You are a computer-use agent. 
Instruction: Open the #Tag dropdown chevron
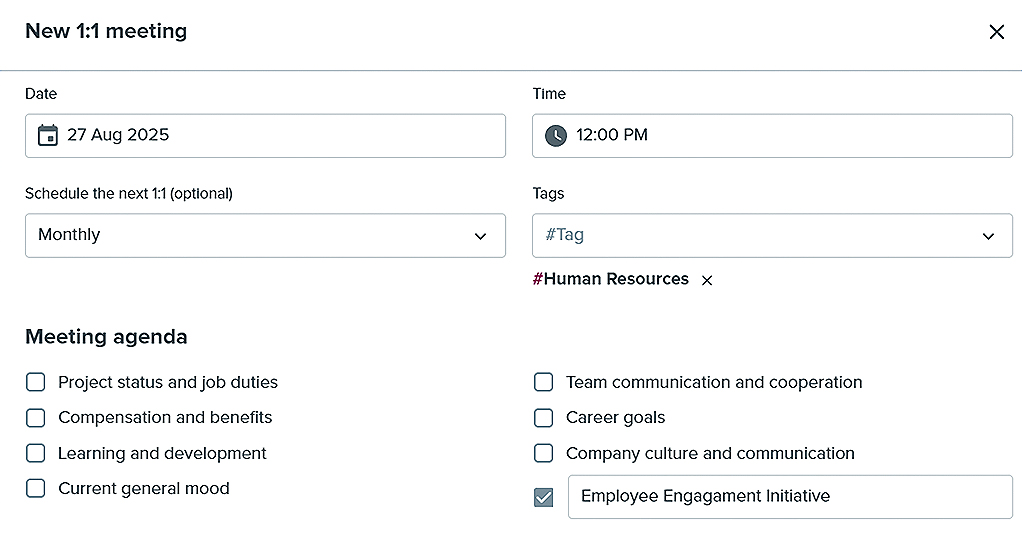[x=988, y=236]
